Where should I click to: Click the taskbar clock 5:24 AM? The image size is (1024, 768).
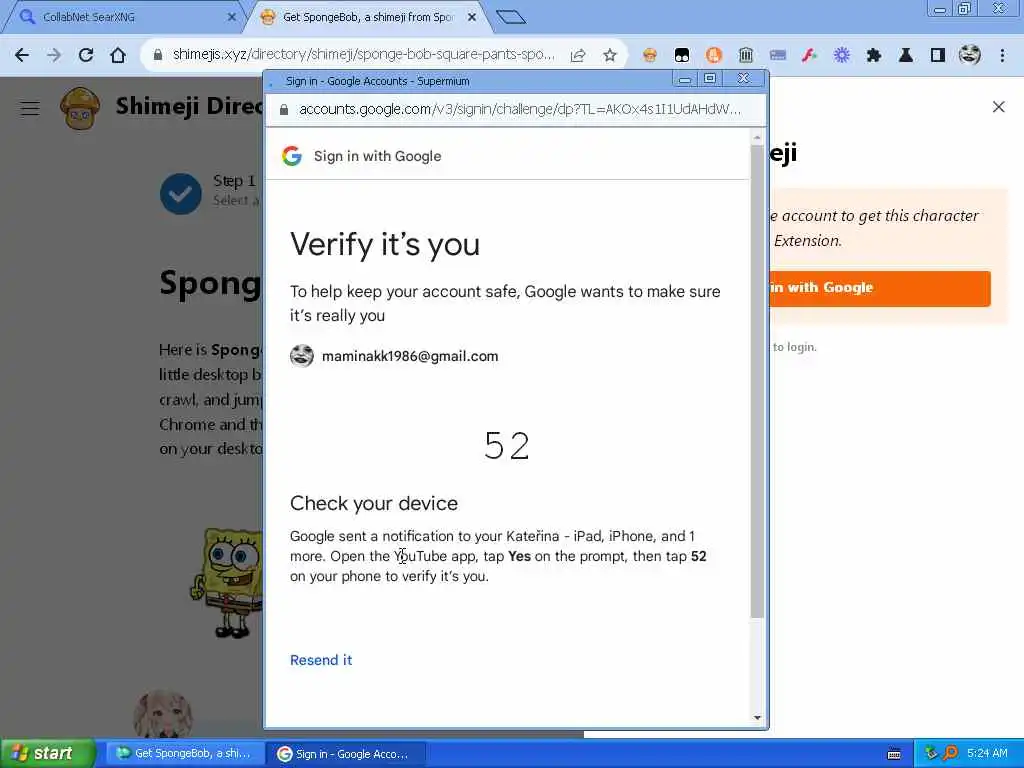point(987,753)
